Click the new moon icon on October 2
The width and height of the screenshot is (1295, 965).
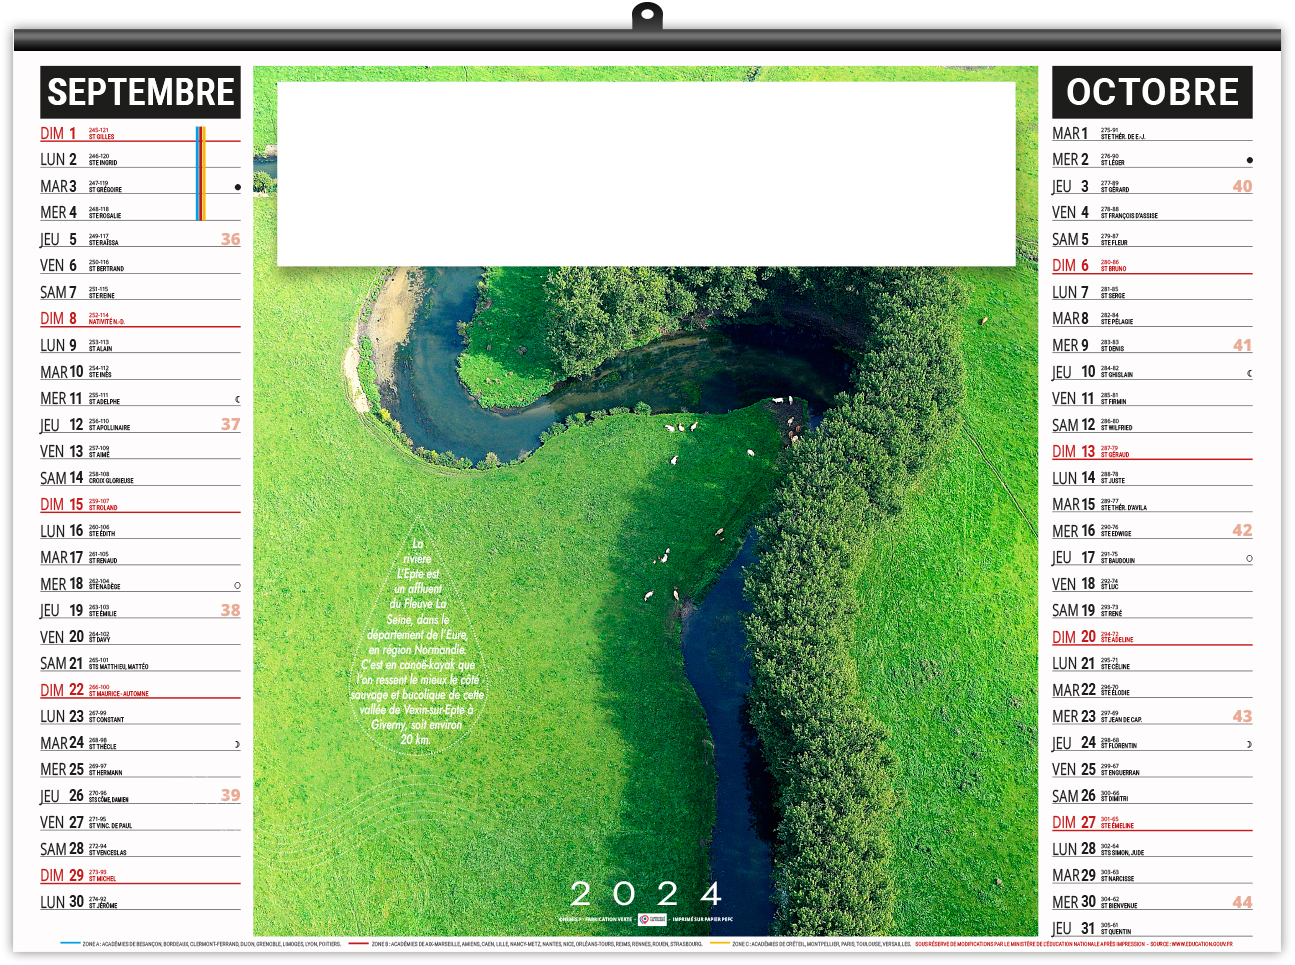[x=1249, y=160]
